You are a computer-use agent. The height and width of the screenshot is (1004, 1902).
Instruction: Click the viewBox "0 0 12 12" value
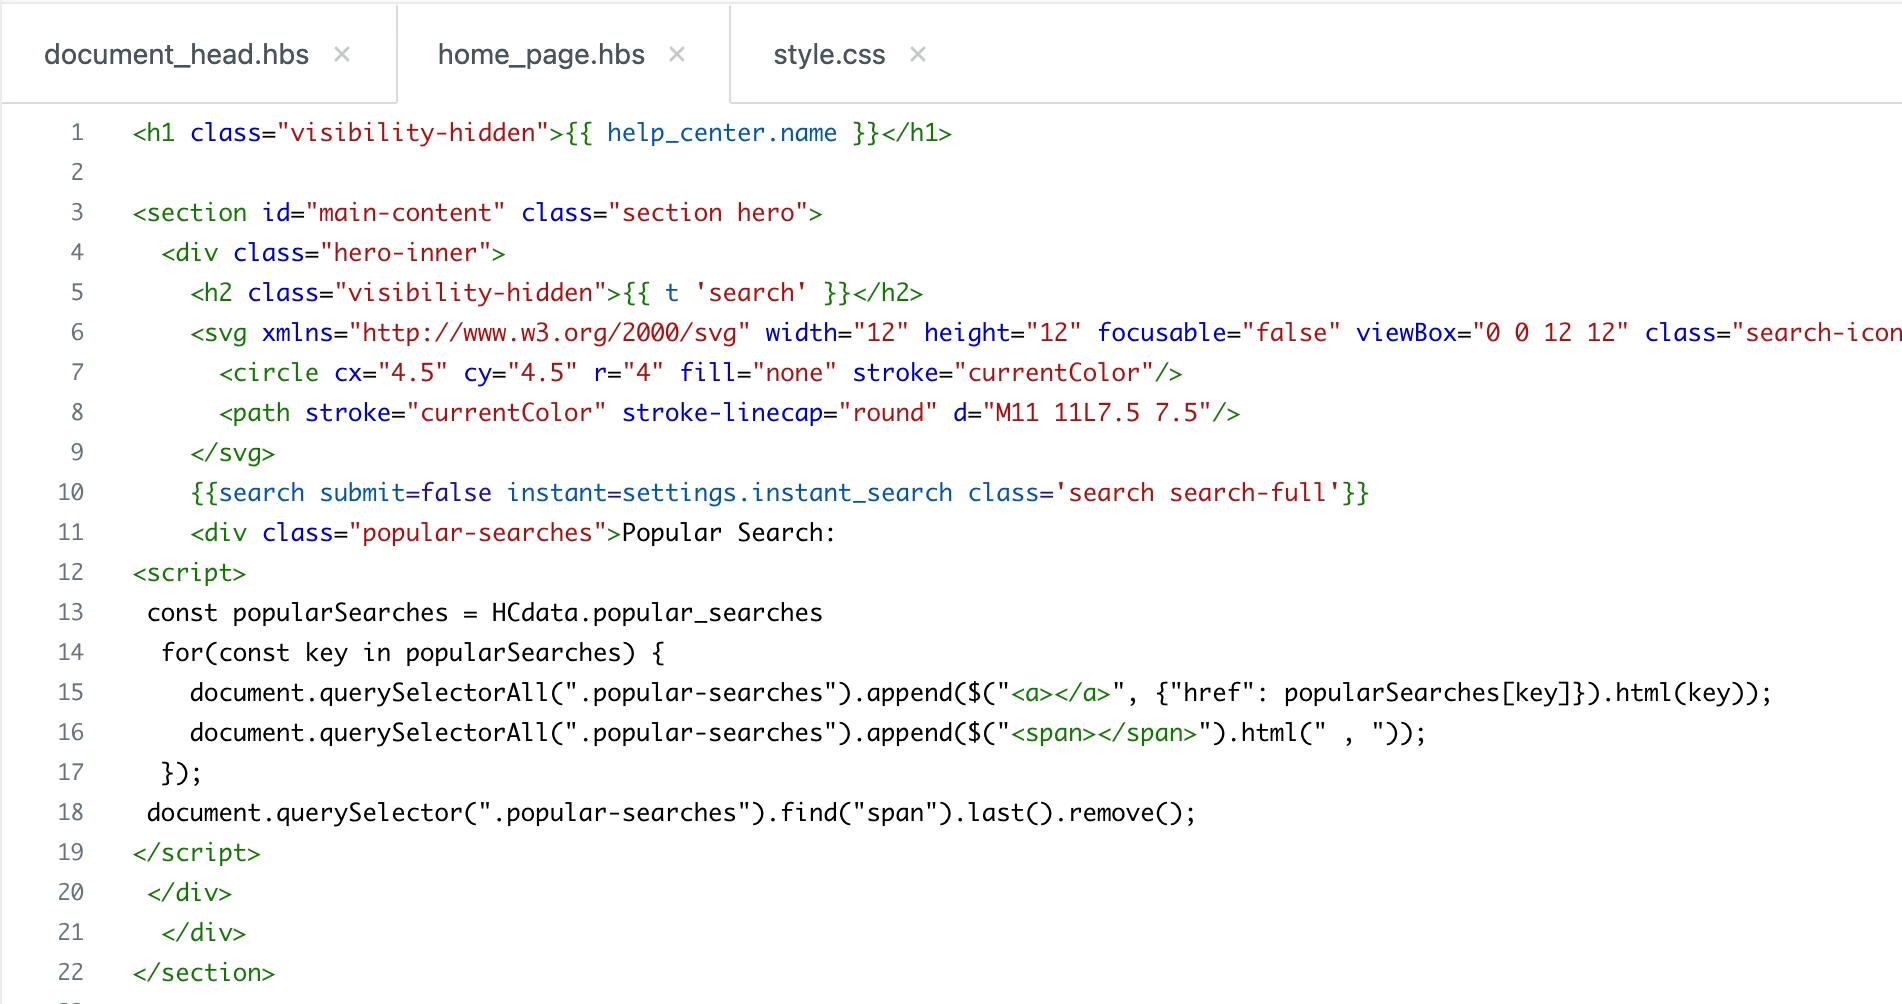(x=1551, y=333)
